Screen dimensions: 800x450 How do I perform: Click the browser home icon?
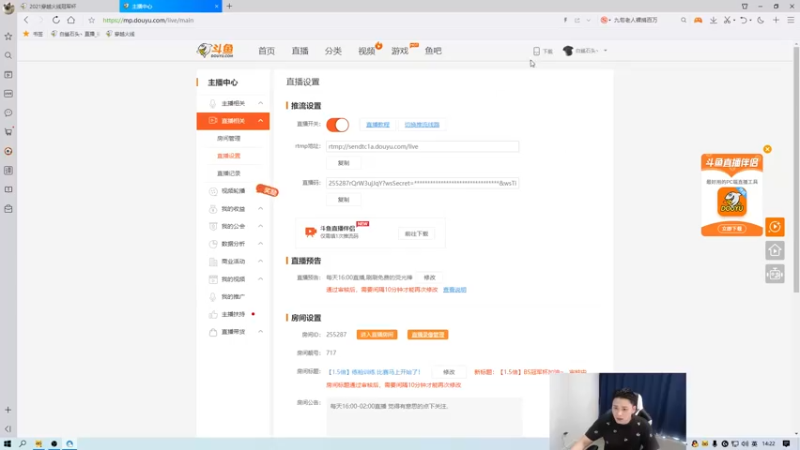pos(71,20)
